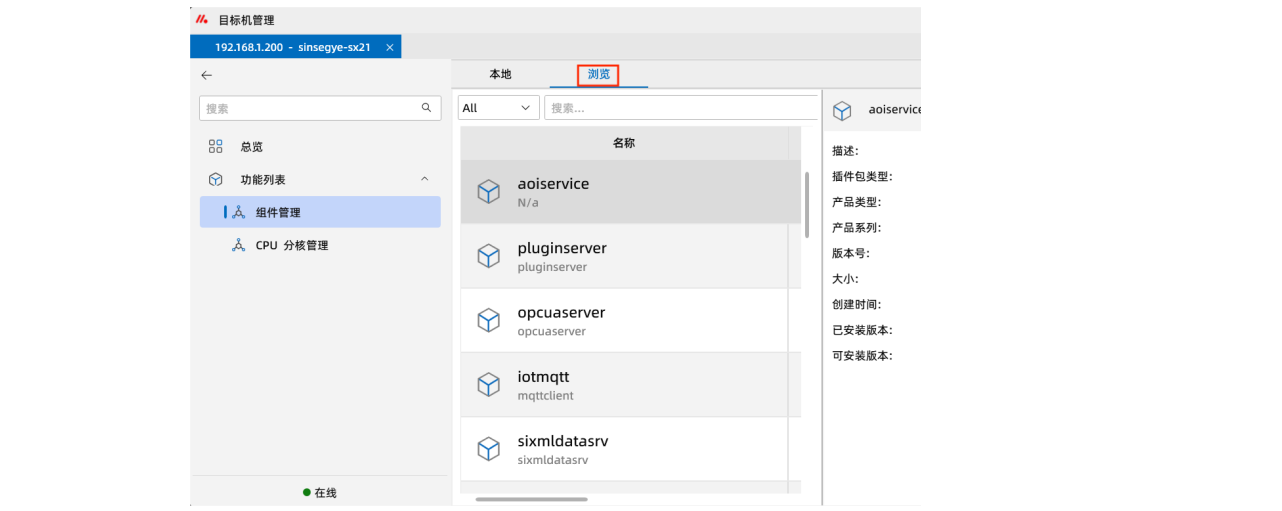Click the iotmqtt package cube icon
1282x511 pixels.
point(488,385)
